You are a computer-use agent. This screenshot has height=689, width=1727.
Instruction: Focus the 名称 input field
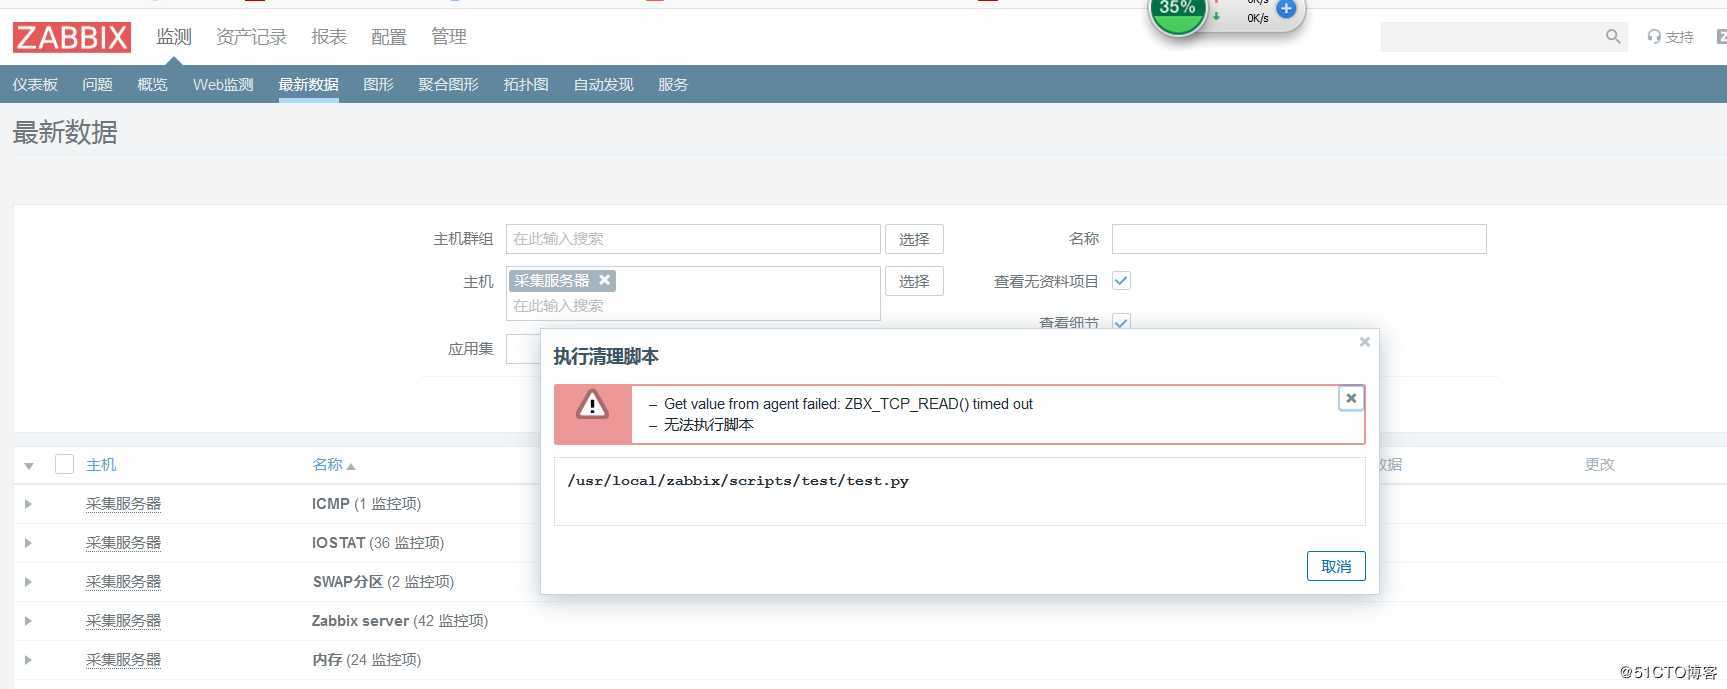1299,239
